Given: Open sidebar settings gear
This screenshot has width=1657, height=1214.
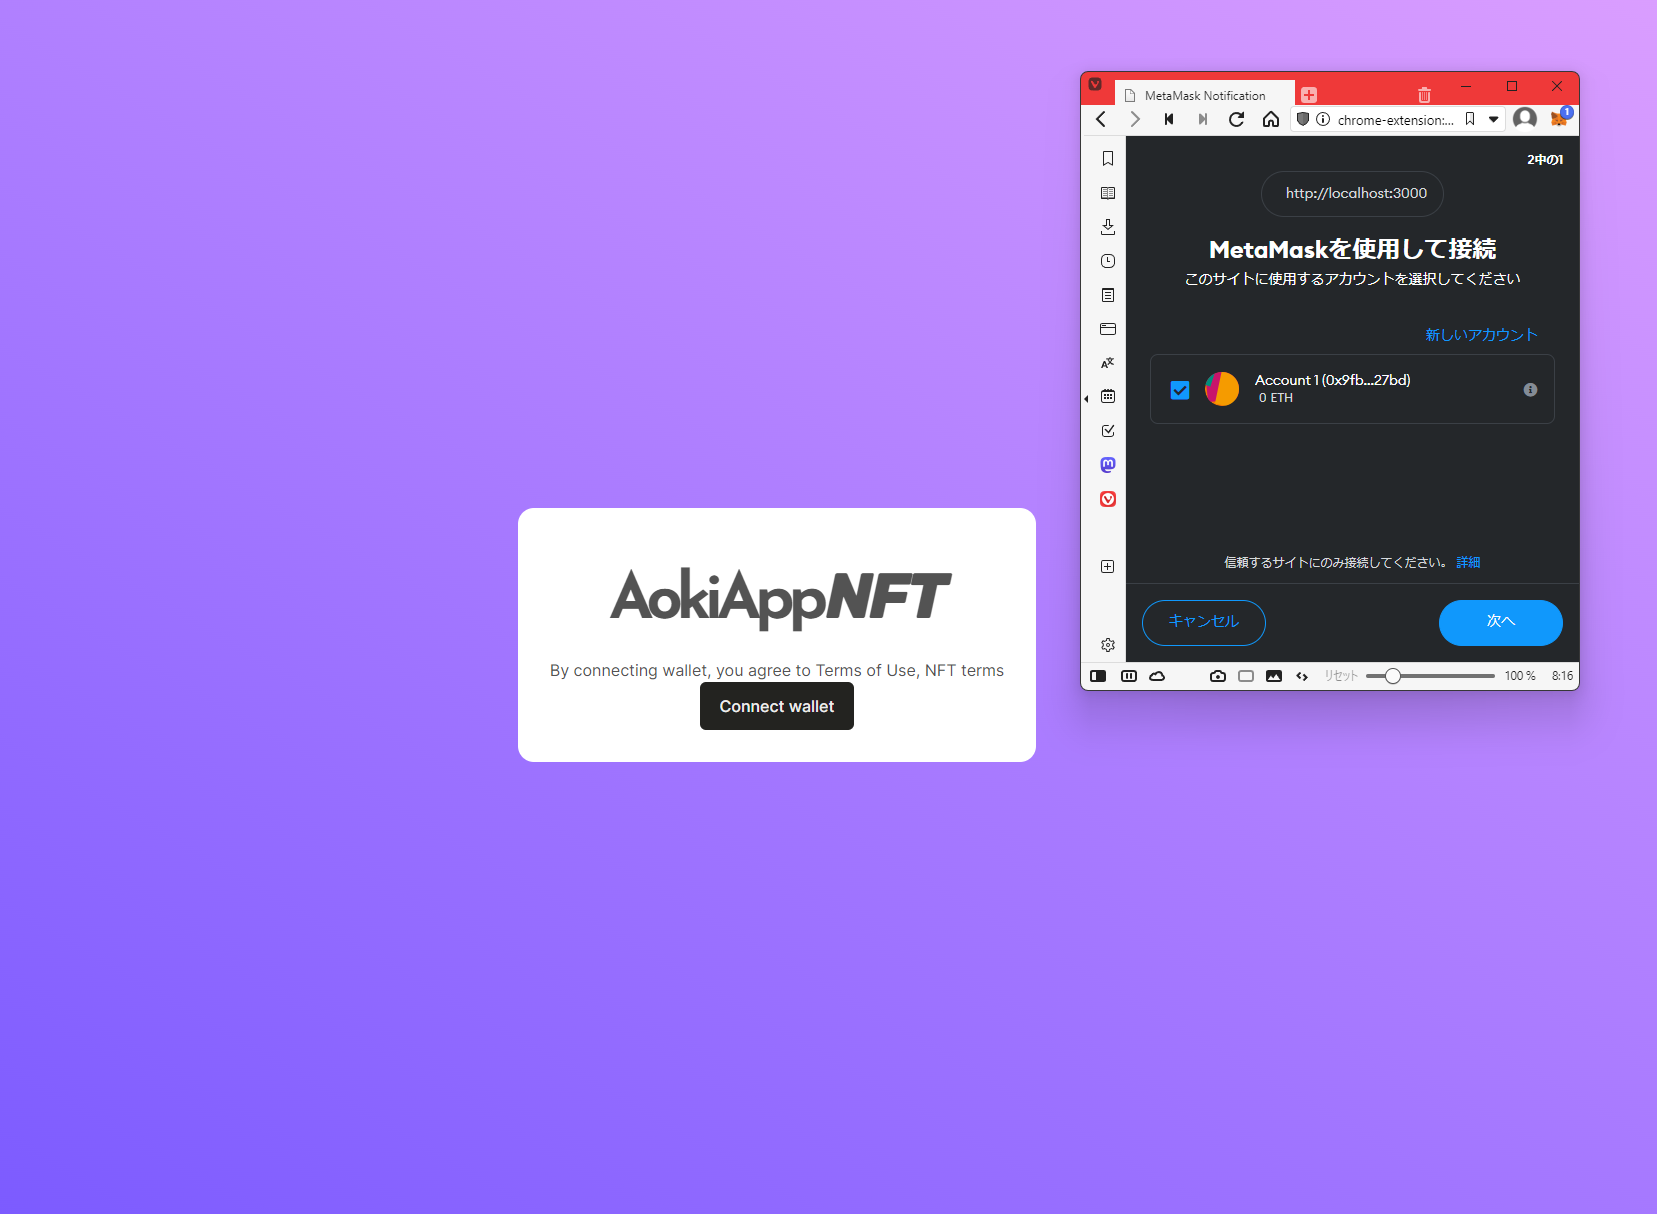Looking at the screenshot, I should 1108,645.
